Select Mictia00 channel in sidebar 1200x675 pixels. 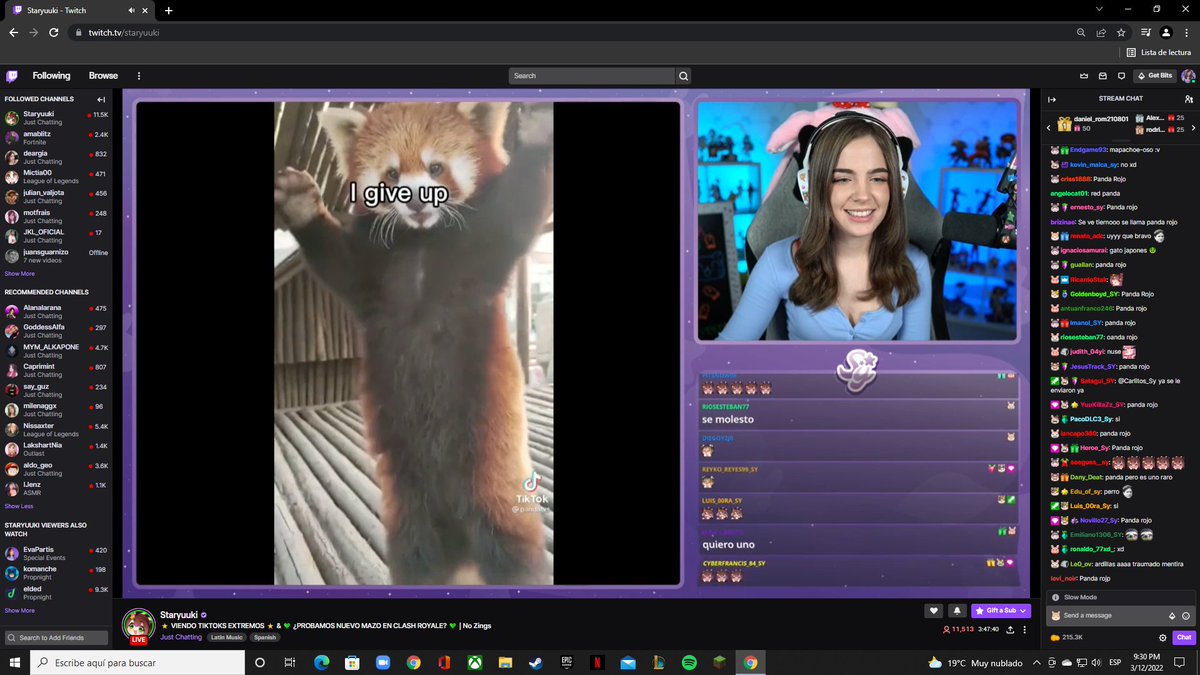pyautogui.click(x=56, y=176)
